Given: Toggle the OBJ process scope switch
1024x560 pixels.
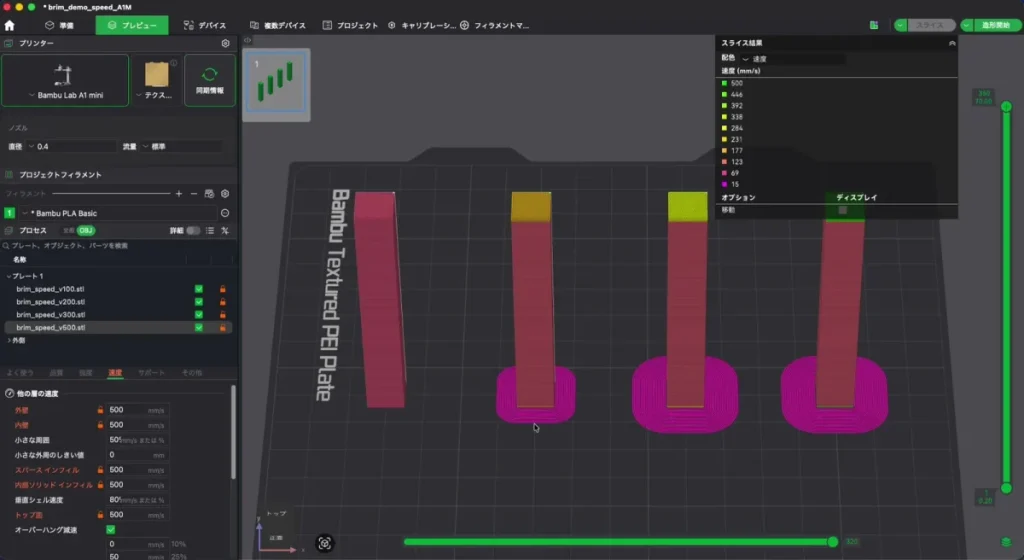Looking at the screenshot, I should 86,230.
